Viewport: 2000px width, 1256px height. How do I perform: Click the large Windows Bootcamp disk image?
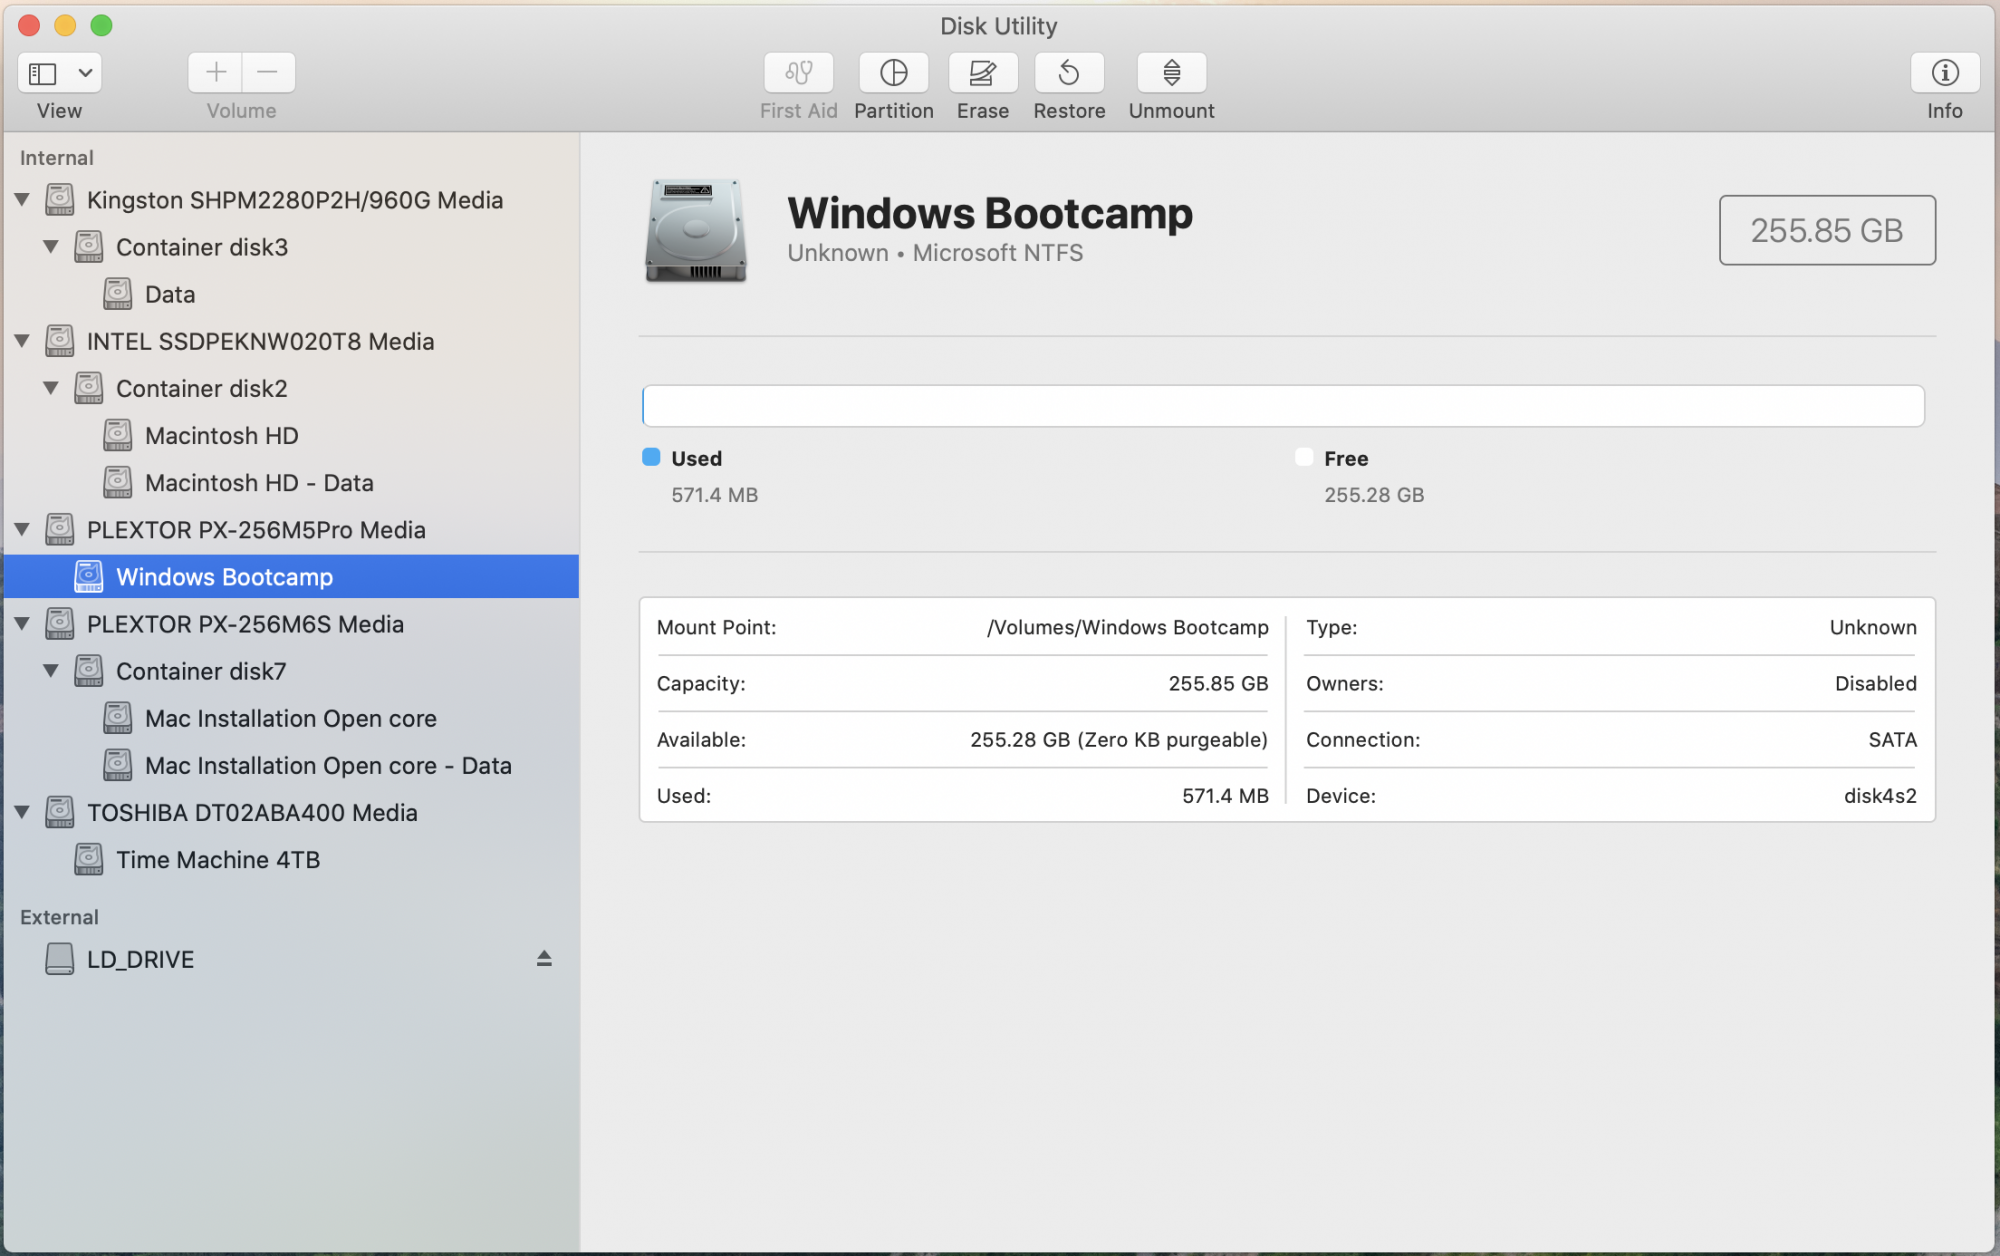coord(696,231)
